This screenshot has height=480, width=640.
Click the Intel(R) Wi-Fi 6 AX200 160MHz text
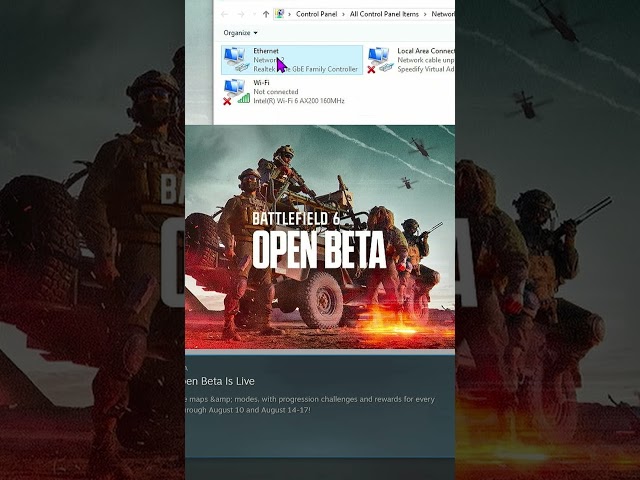[299, 100]
